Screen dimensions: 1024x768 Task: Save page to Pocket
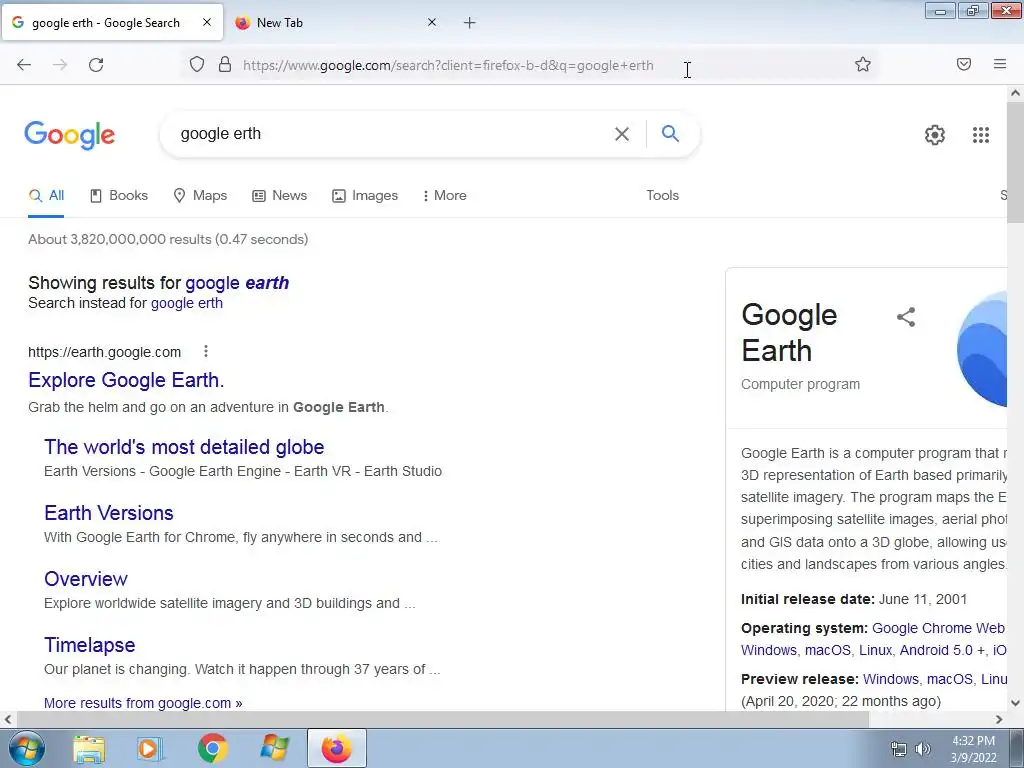(963, 64)
